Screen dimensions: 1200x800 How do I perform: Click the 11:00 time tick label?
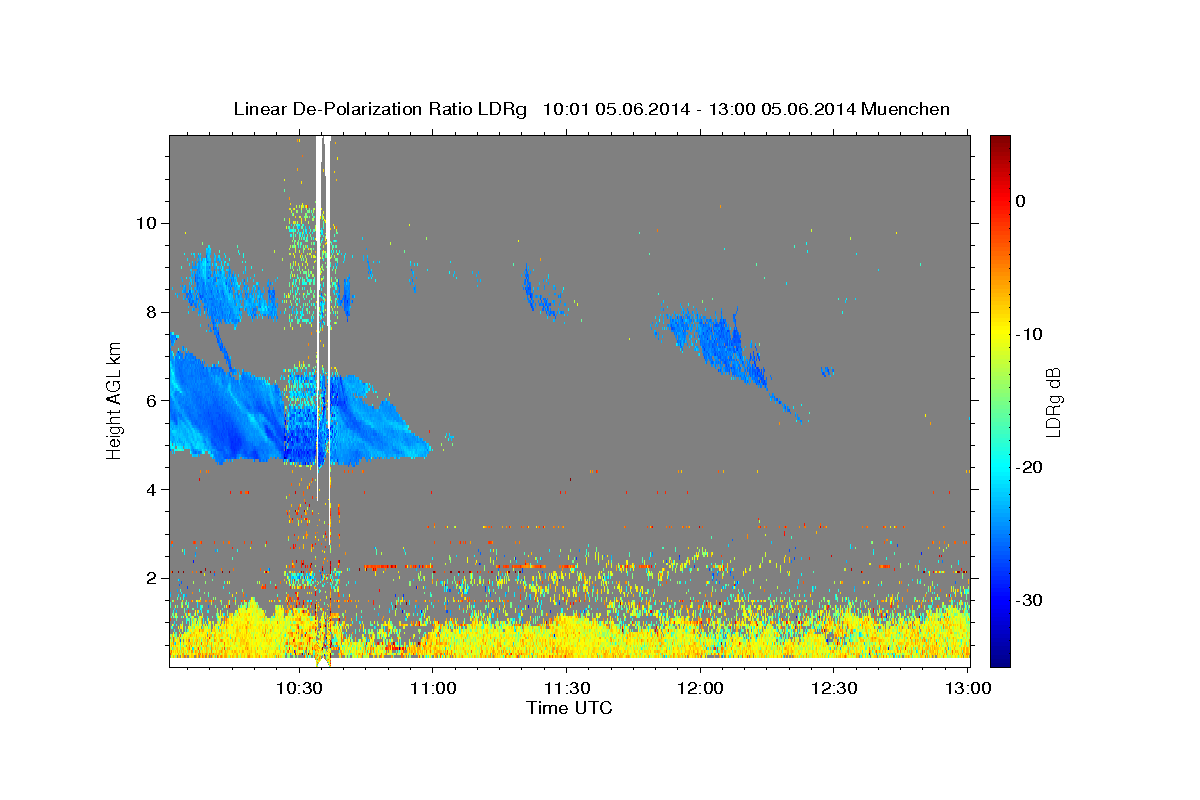[433, 688]
